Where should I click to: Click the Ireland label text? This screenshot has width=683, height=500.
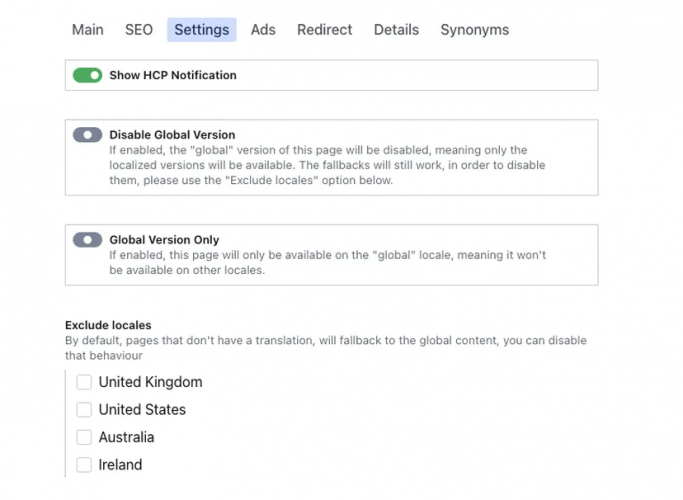[x=120, y=465]
